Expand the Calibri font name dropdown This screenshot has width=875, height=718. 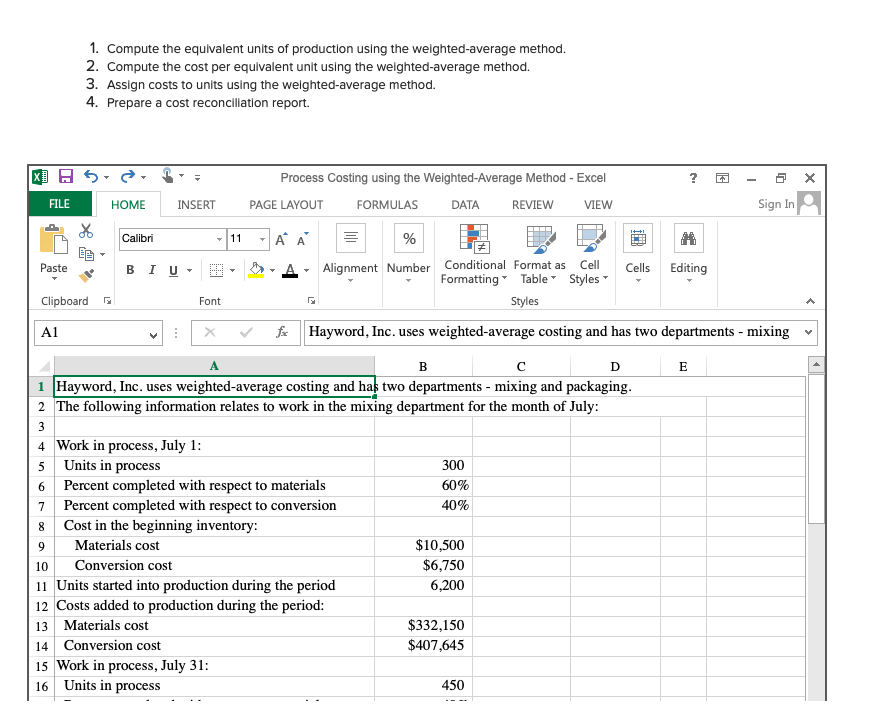coord(219,239)
